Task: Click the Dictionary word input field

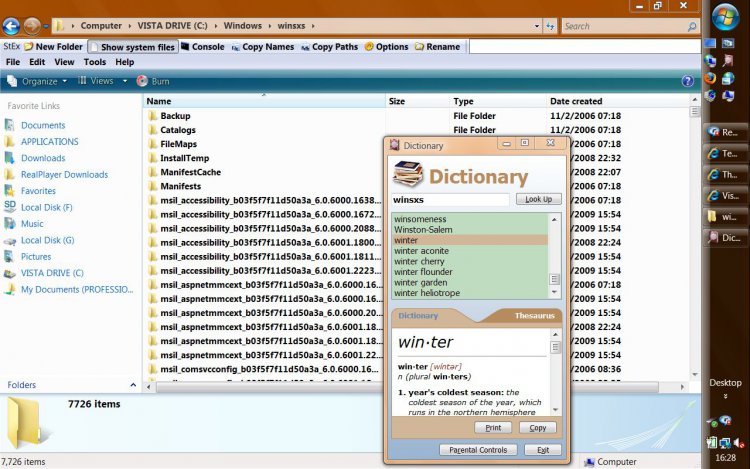Action: tap(450, 199)
